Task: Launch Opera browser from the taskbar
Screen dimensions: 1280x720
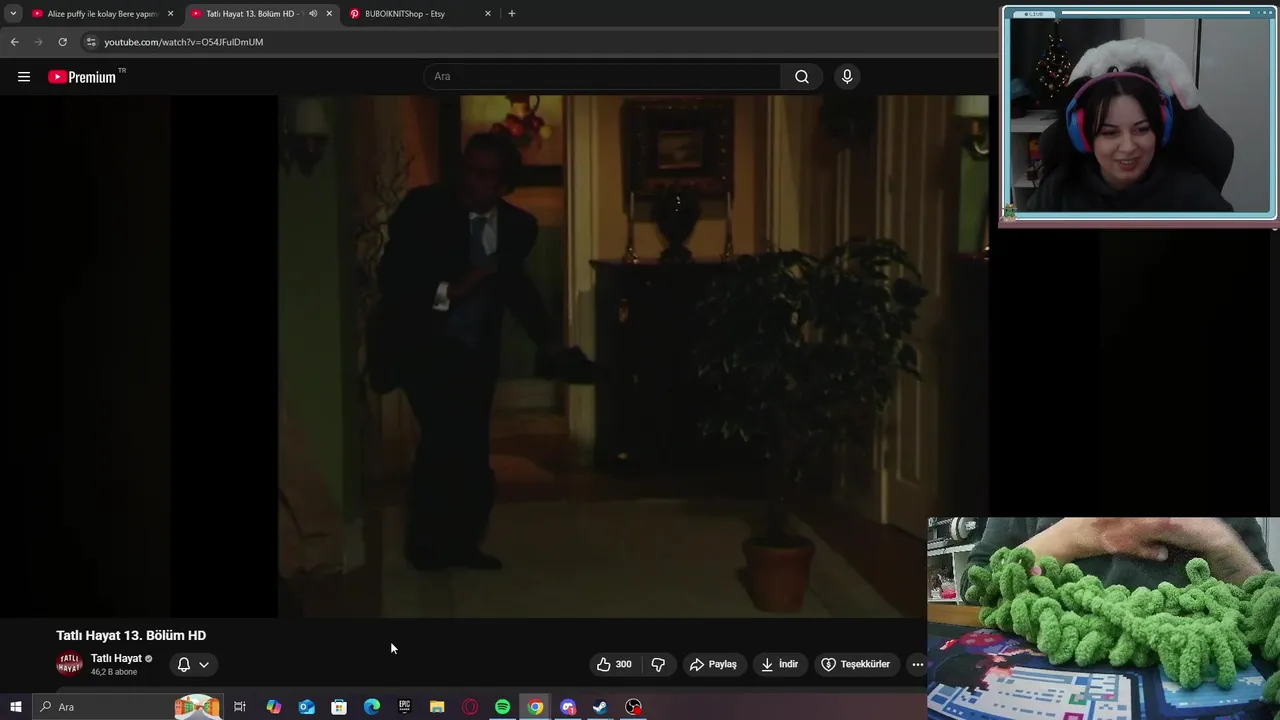Action: click(x=470, y=707)
